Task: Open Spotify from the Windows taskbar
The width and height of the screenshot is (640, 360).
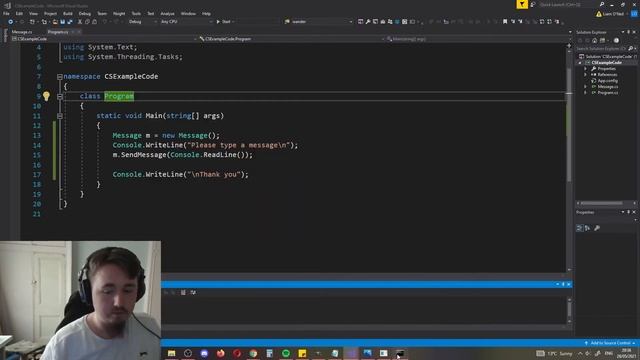Action: coord(286,353)
